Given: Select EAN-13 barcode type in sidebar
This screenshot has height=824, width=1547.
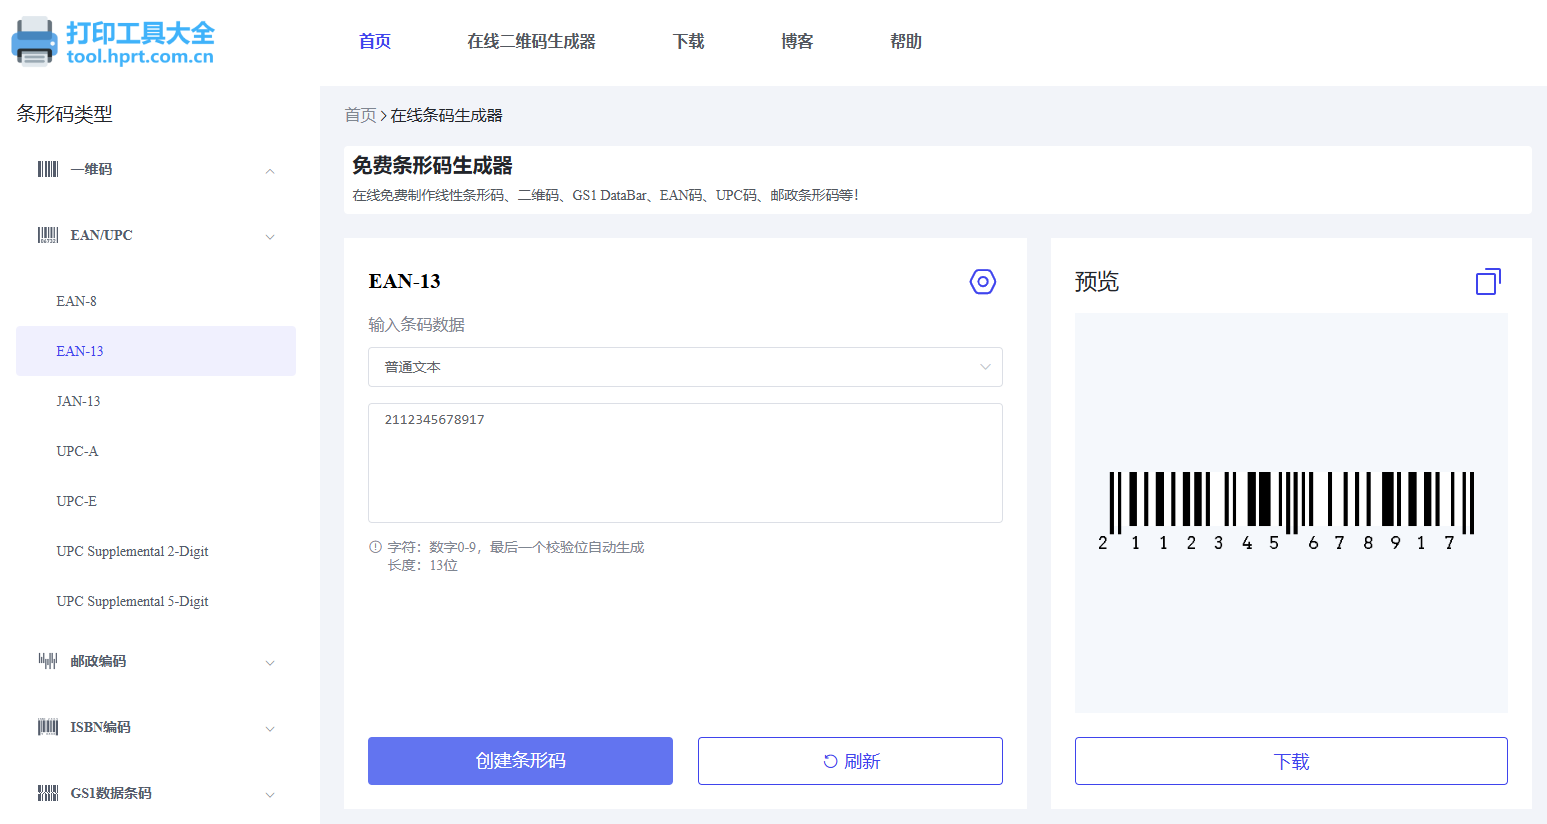Looking at the screenshot, I should pos(156,351).
